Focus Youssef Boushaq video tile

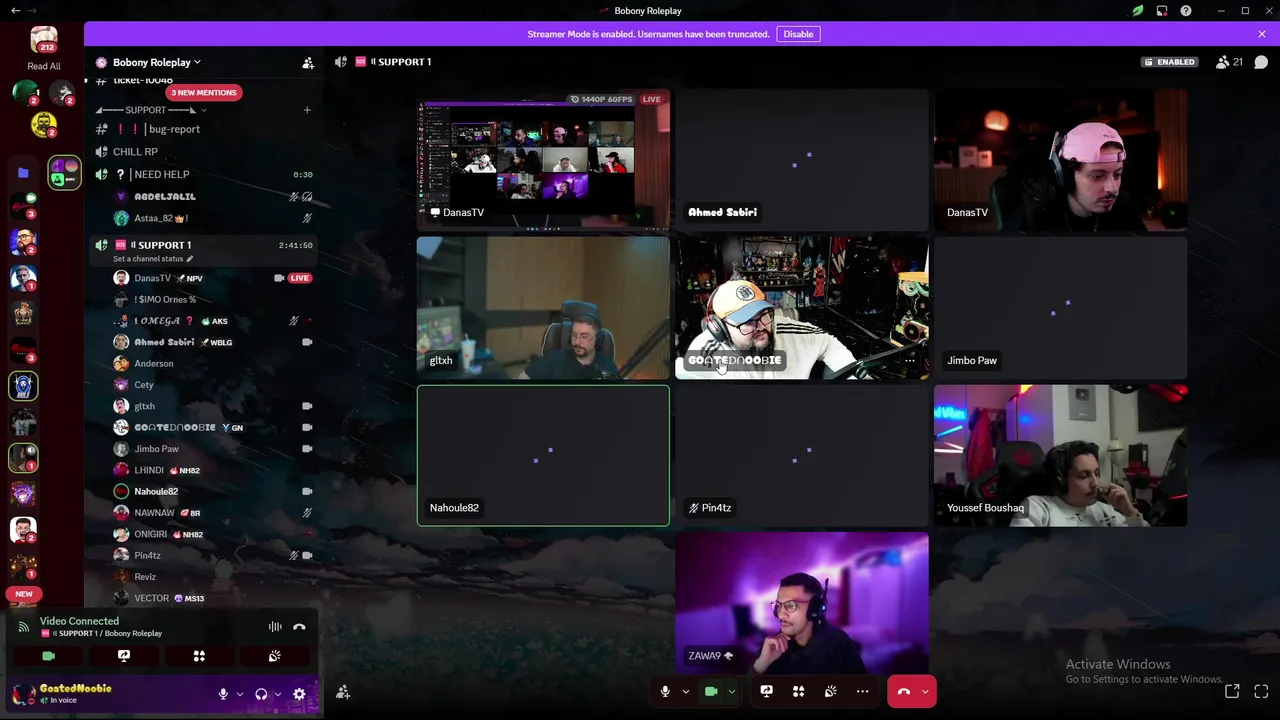point(1060,455)
